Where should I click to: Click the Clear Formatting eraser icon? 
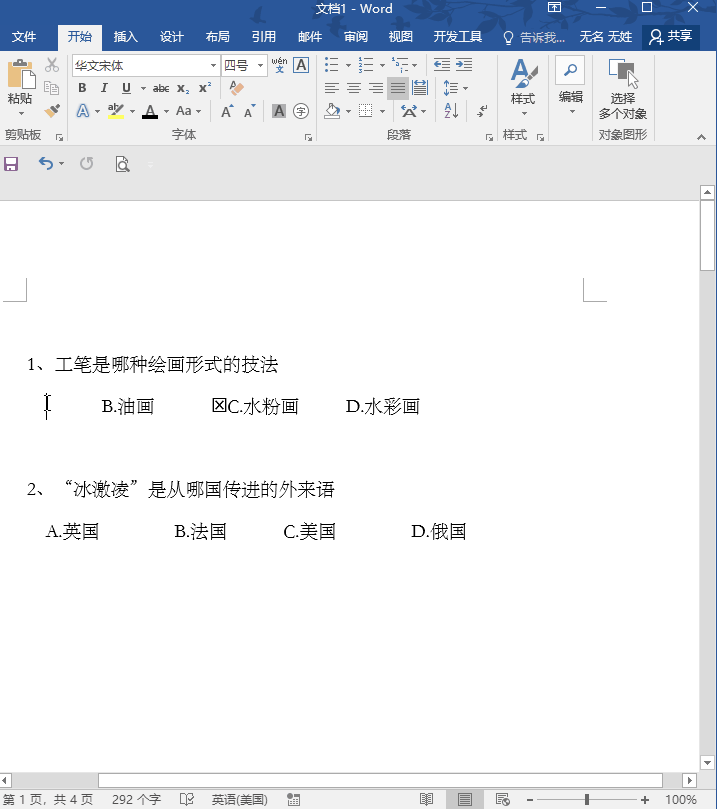pos(236,88)
